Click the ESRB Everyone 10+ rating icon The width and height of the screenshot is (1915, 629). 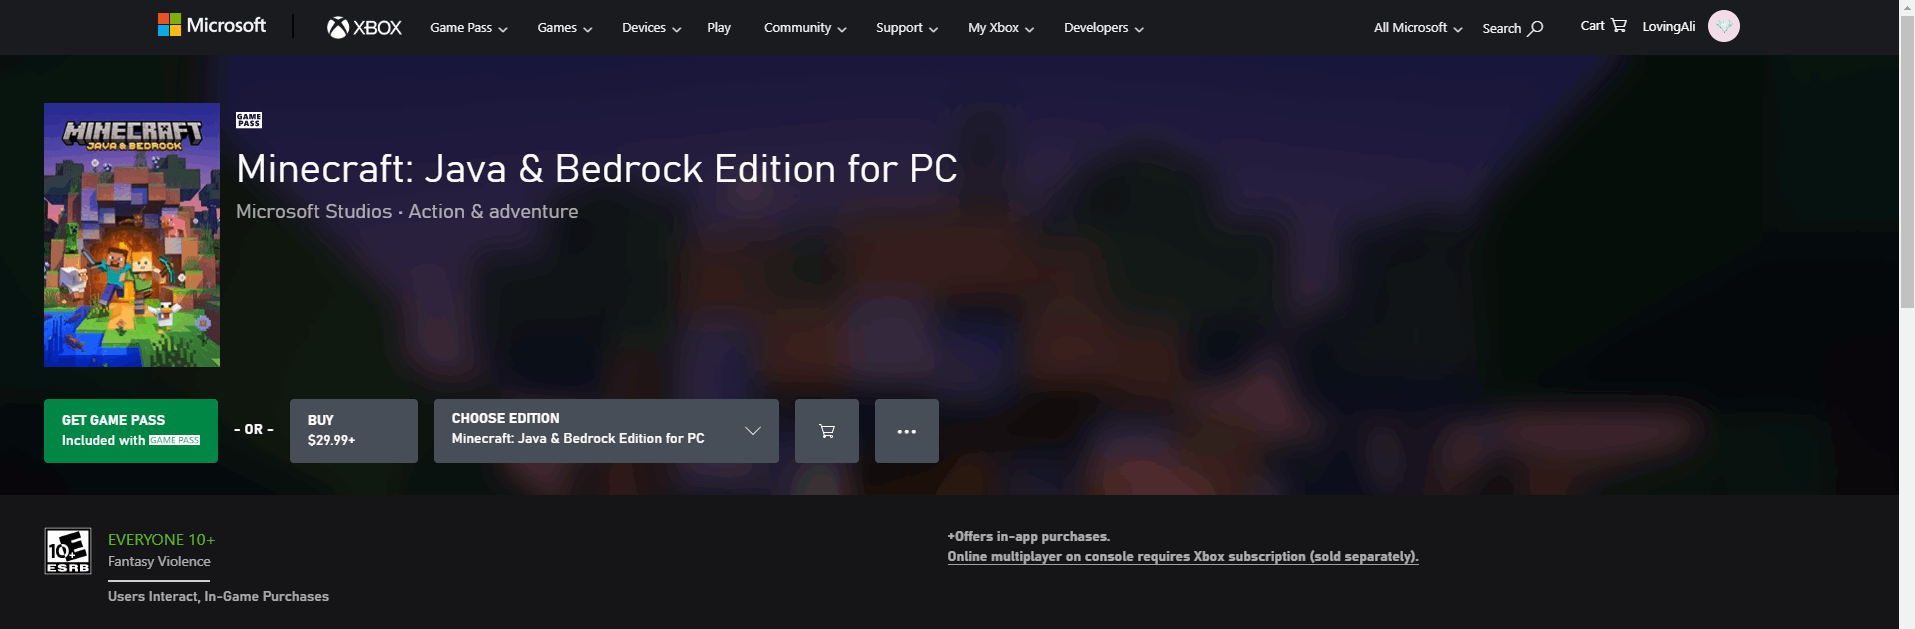68,551
